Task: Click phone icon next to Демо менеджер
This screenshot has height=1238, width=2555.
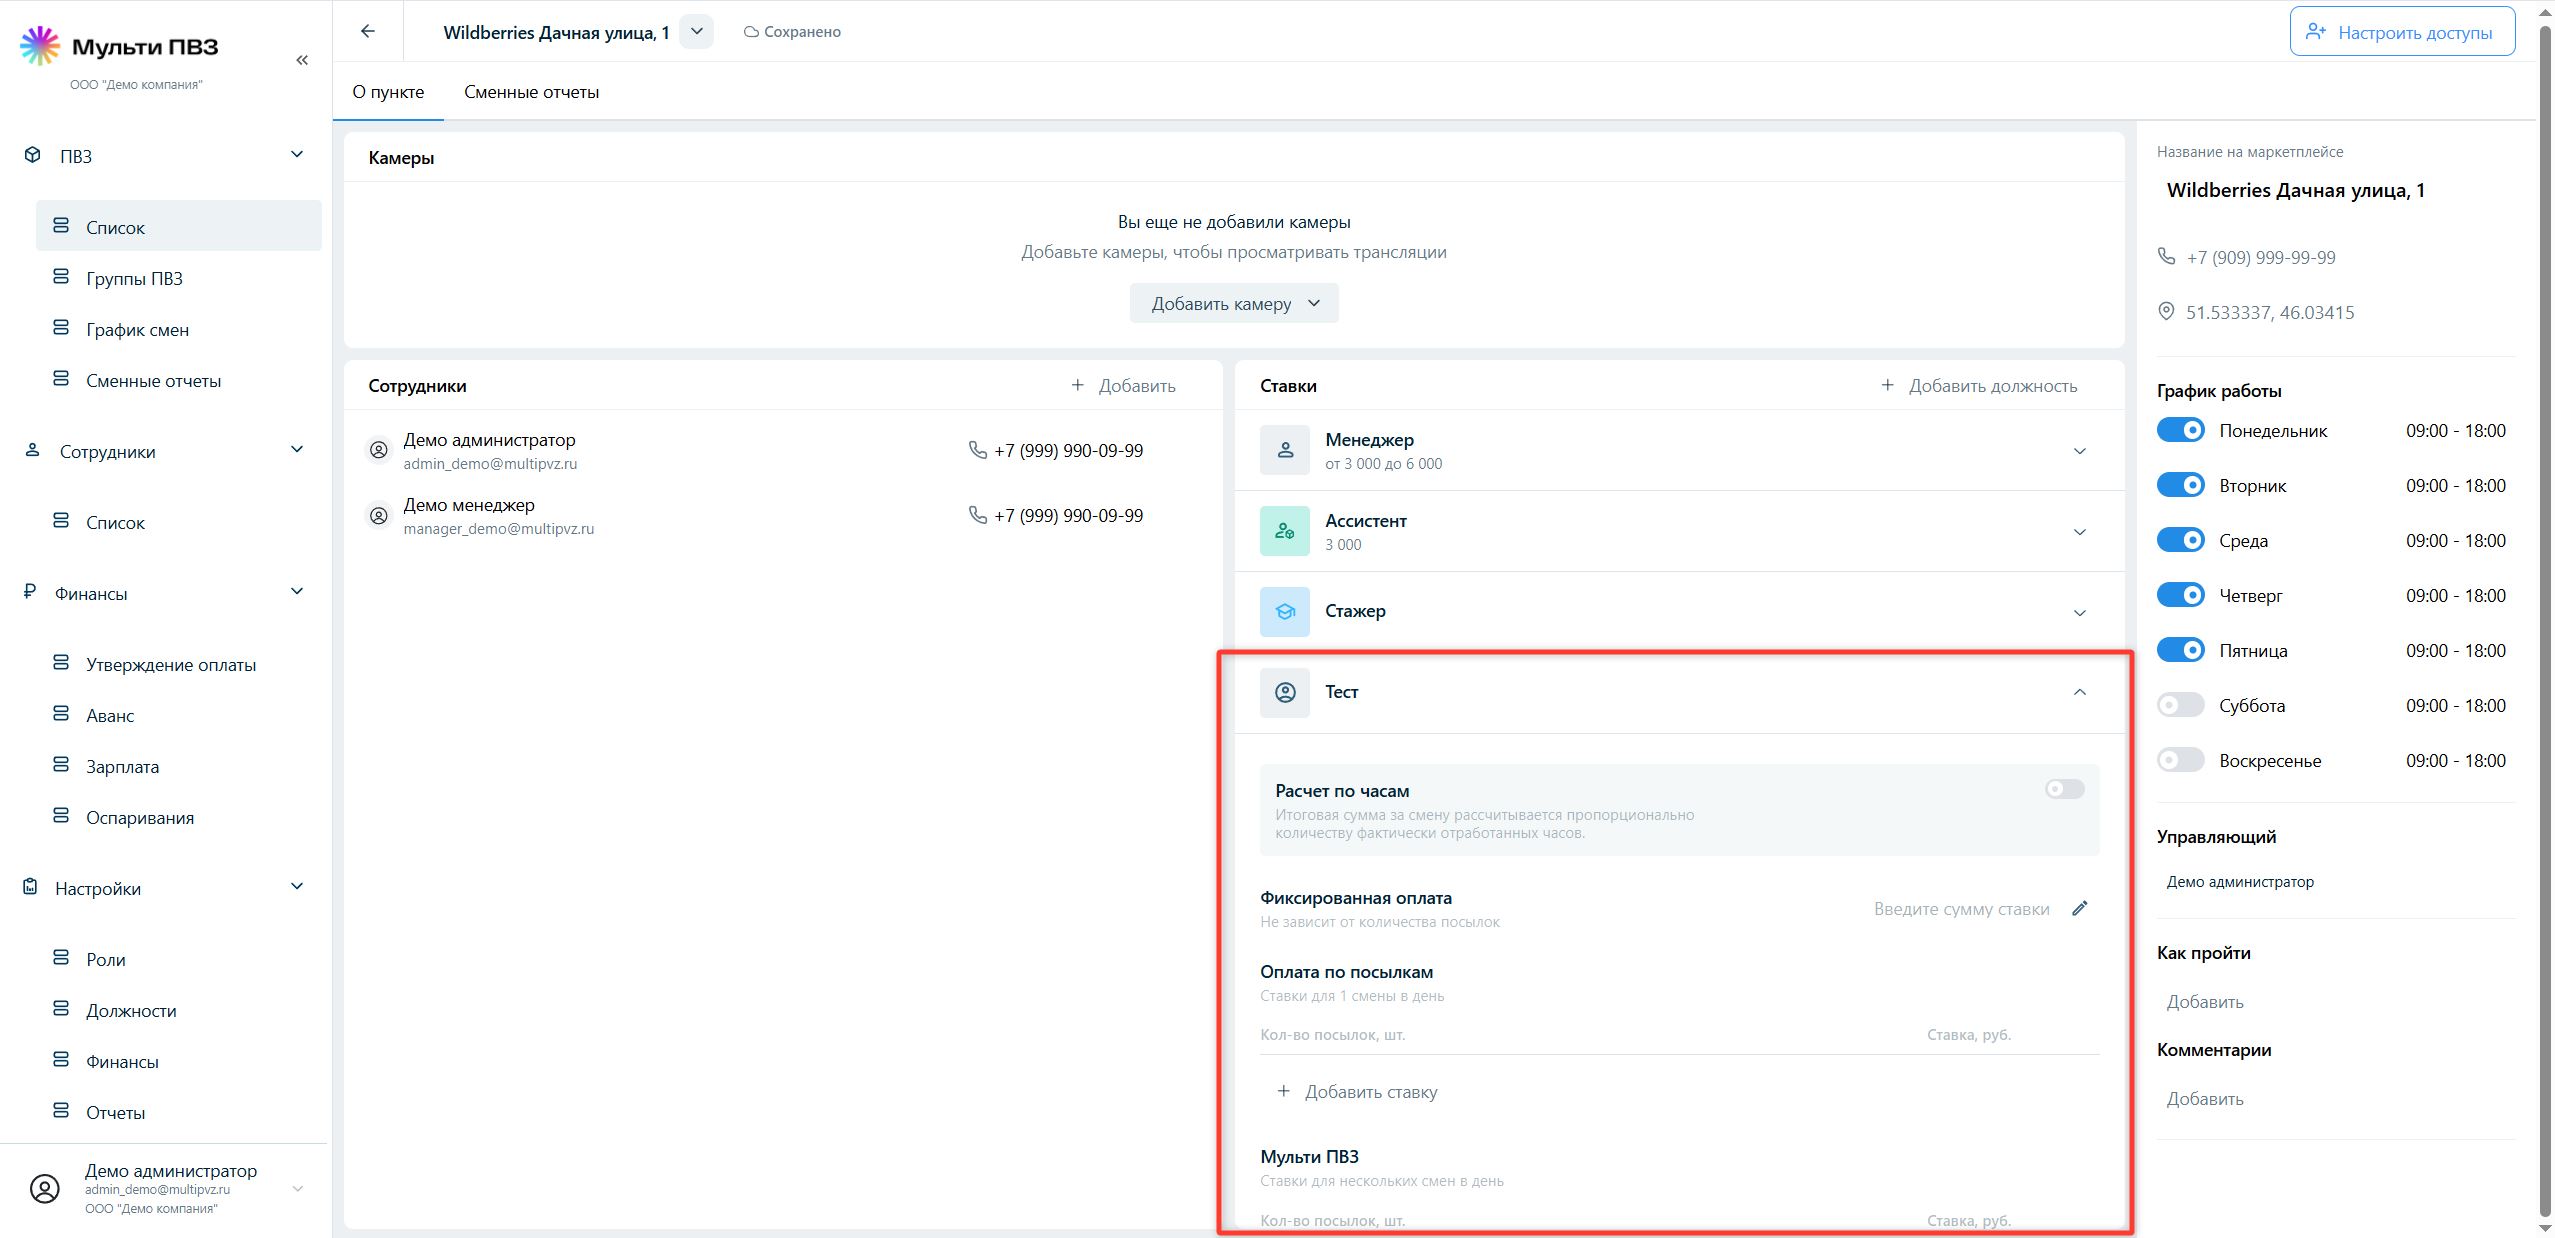Action: tap(977, 515)
